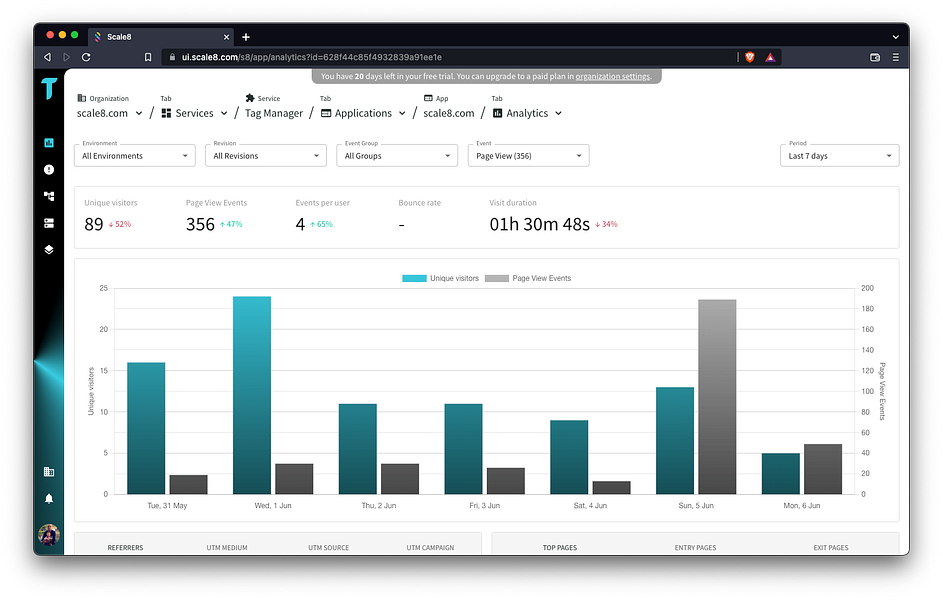Click the Tue, 31 May axis label
Image resolution: width=943 pixels, height=600 pixels.
[167, 506]
